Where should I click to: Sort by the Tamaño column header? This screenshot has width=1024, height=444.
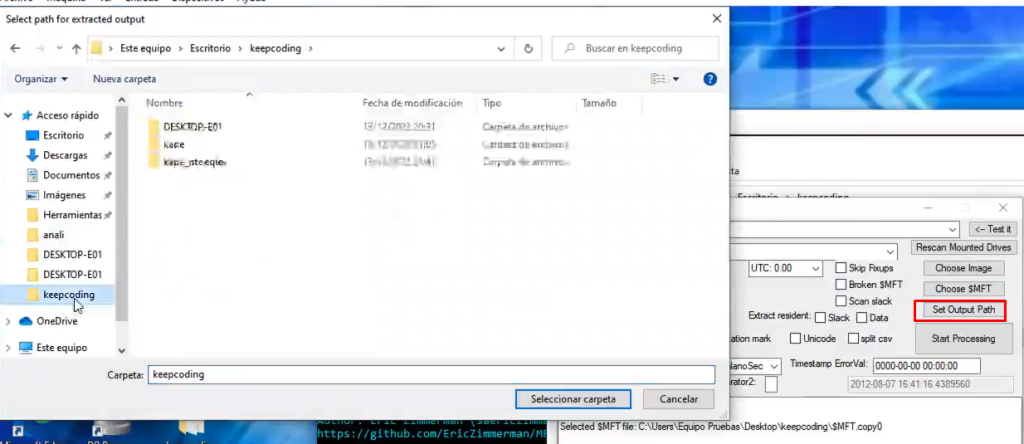[x=599, y=103]
